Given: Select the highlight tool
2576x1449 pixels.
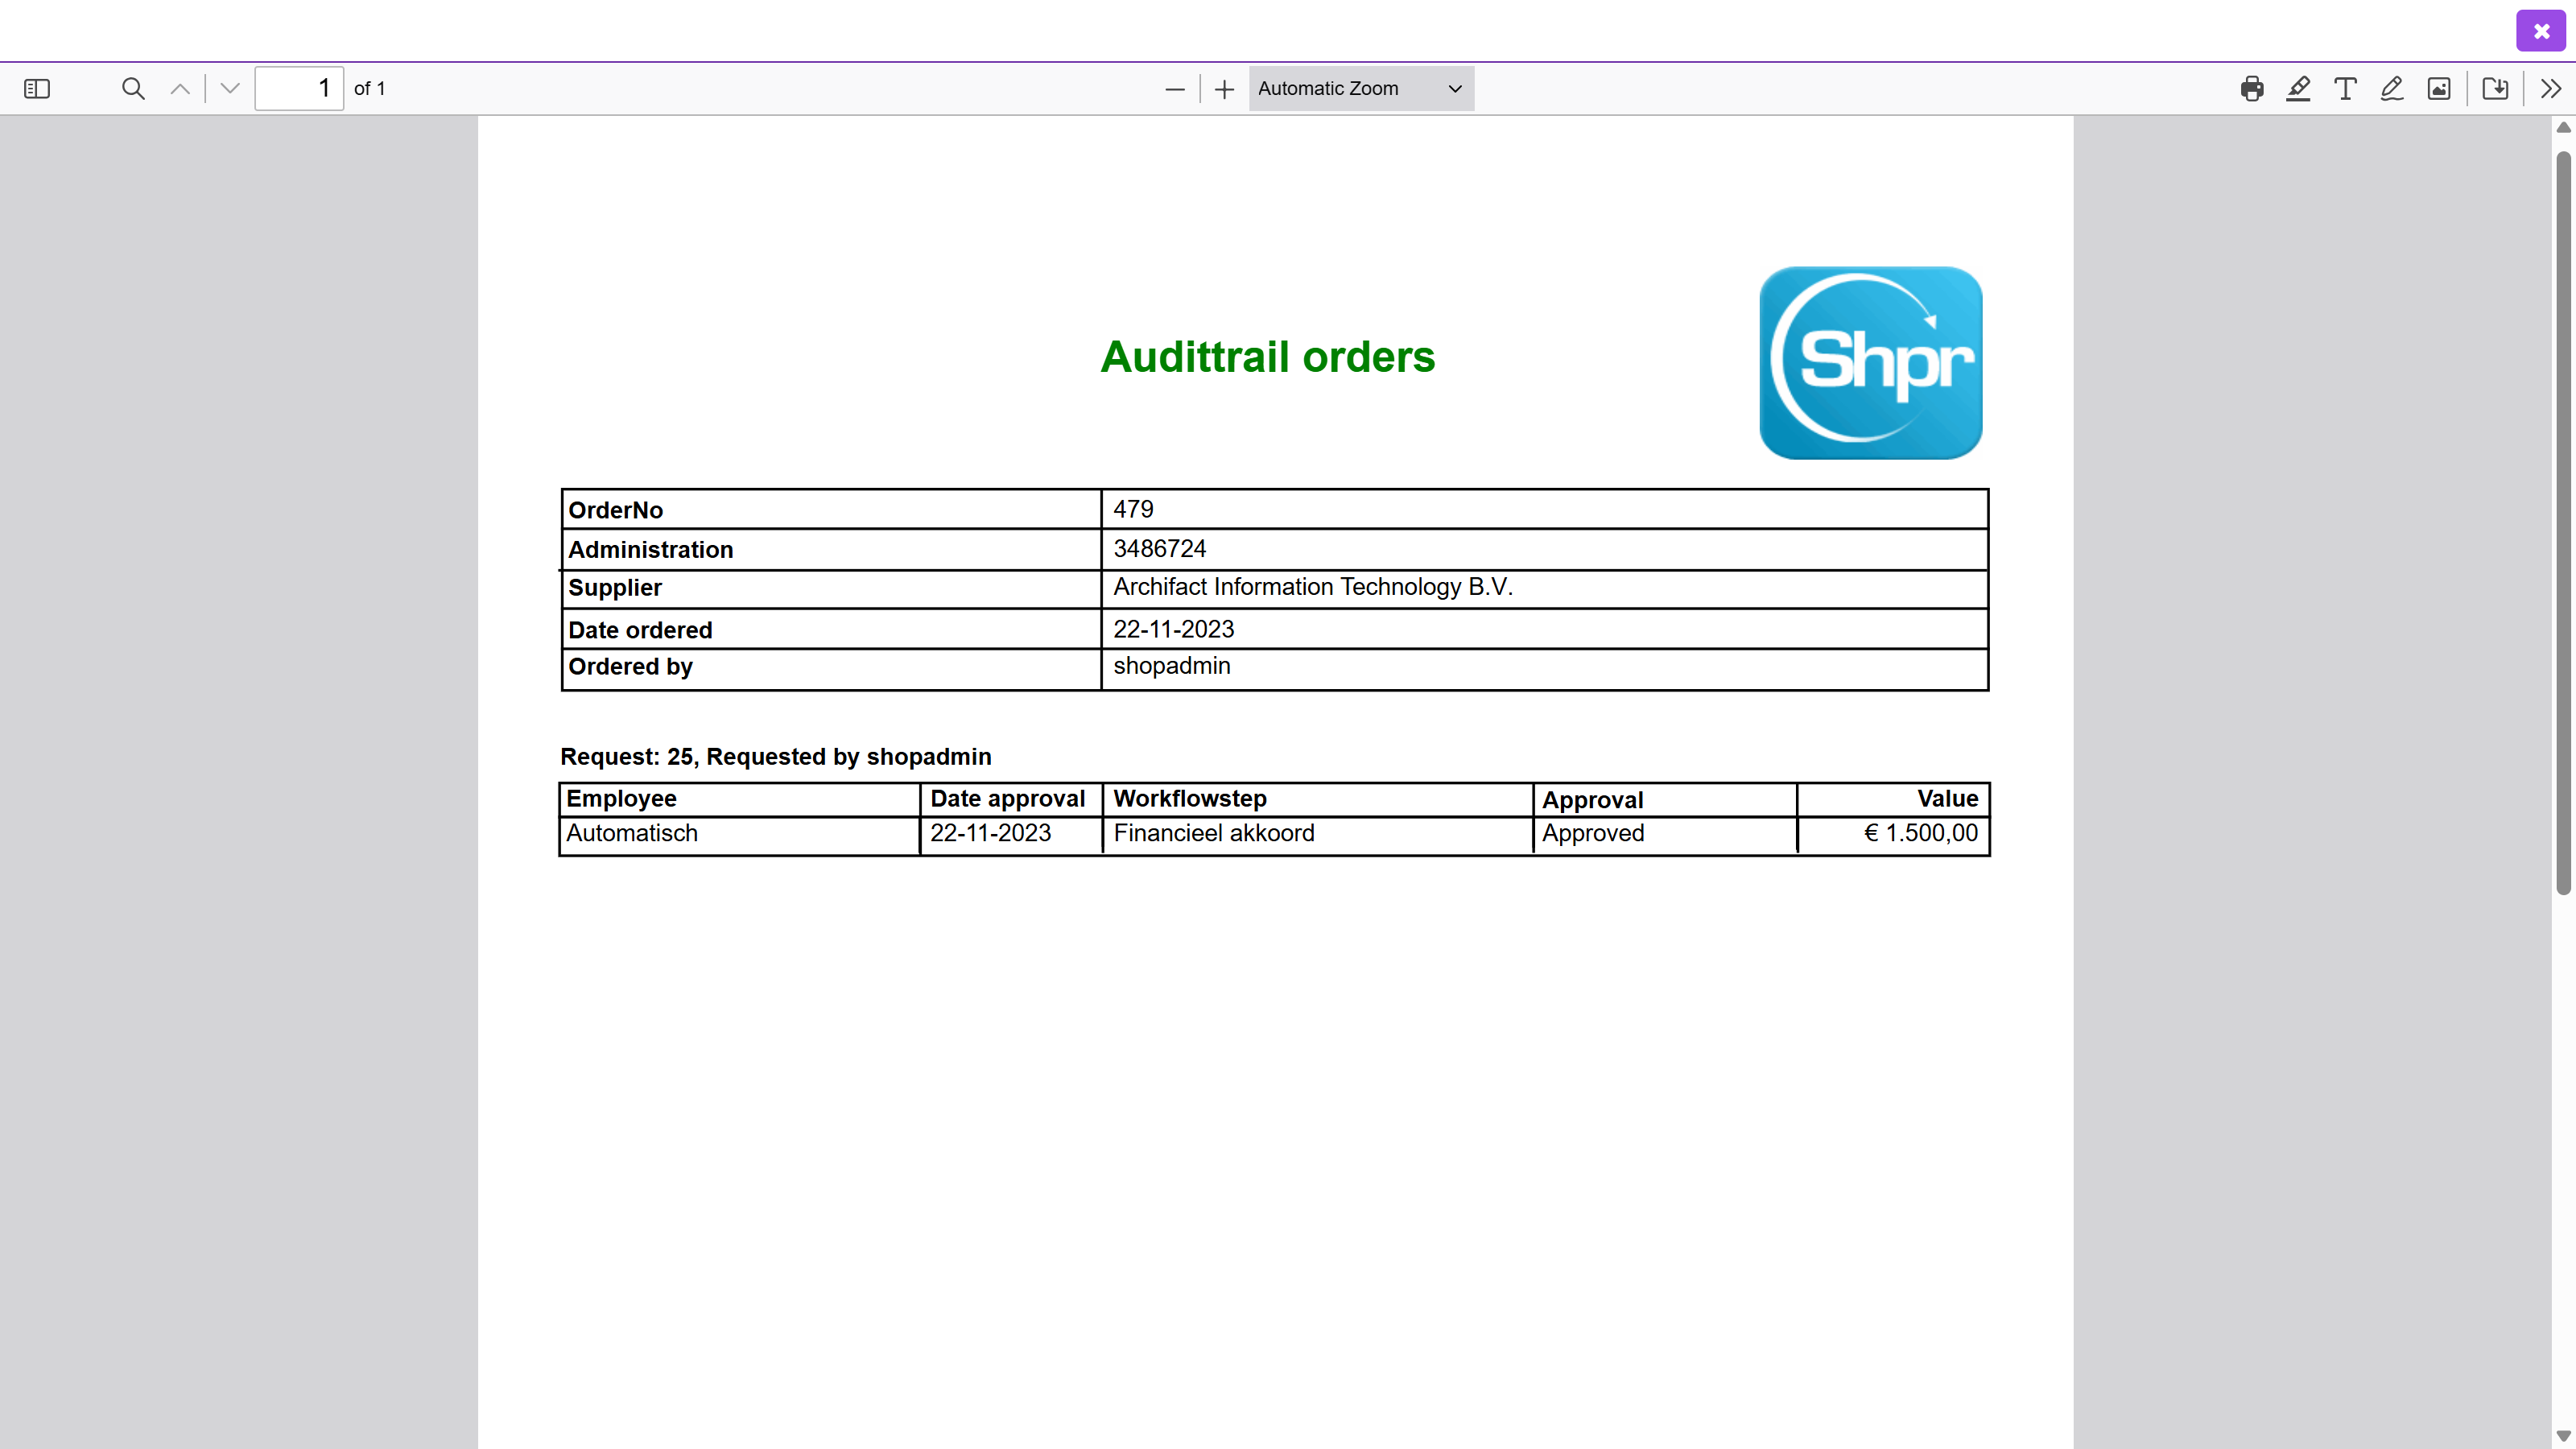Looking at the screenshot, I should 2298,89.
